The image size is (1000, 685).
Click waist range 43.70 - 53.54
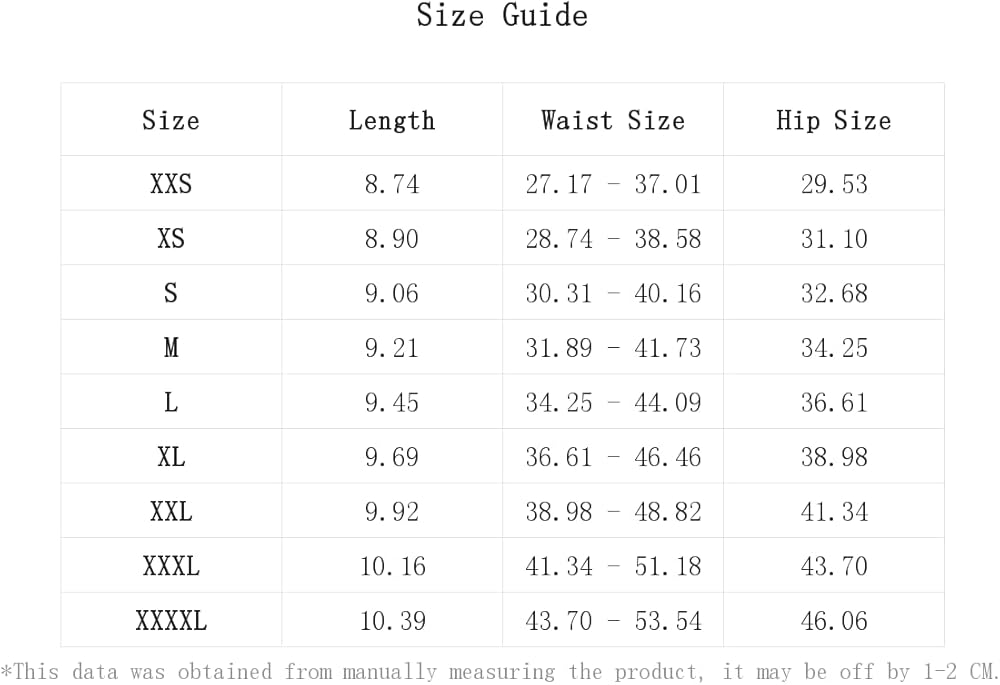point(613,621)
